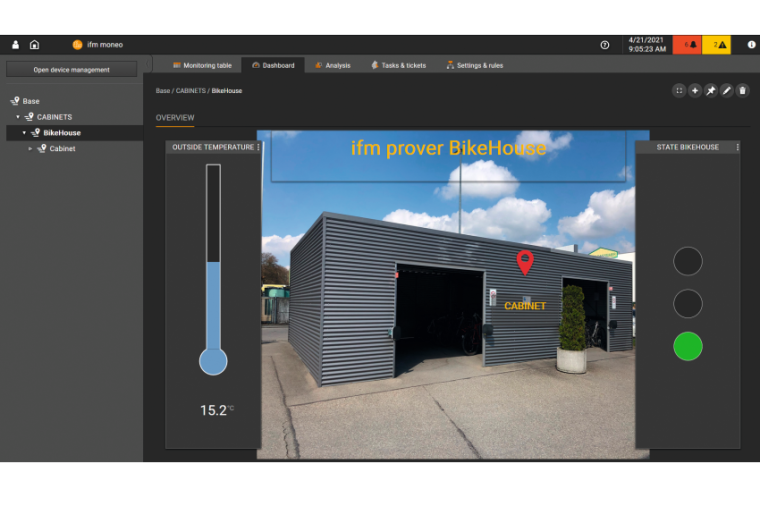760x506 pixels.
Task: Open the help question mark icon
Action: click(604, 45)
